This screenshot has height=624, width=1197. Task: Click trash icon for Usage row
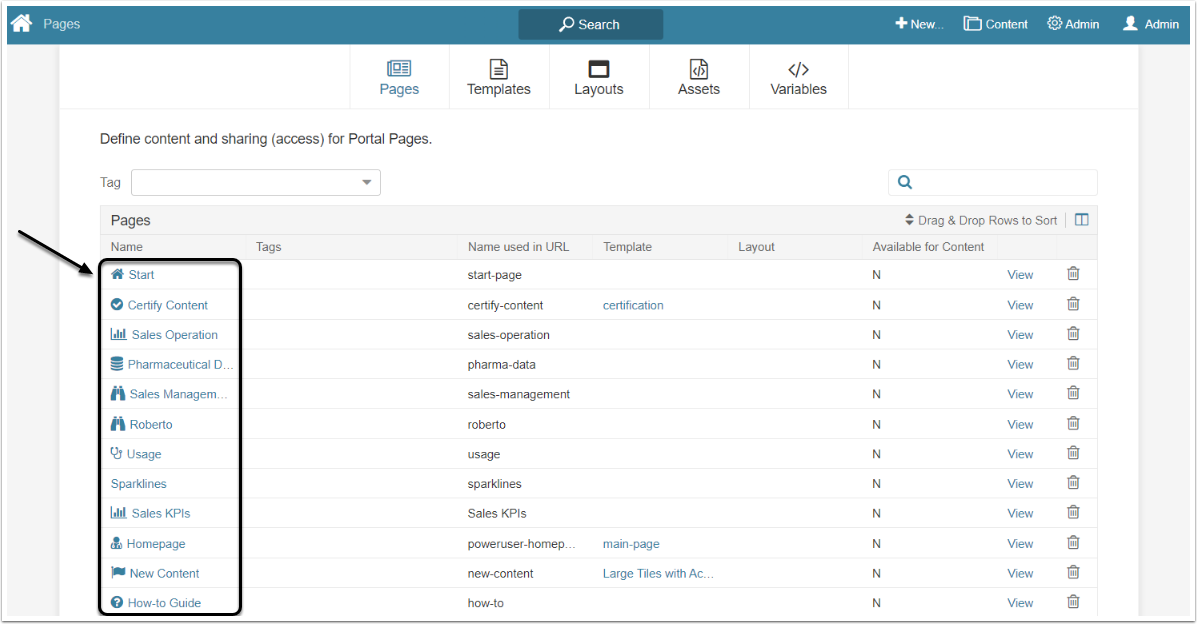point(1073,453)
